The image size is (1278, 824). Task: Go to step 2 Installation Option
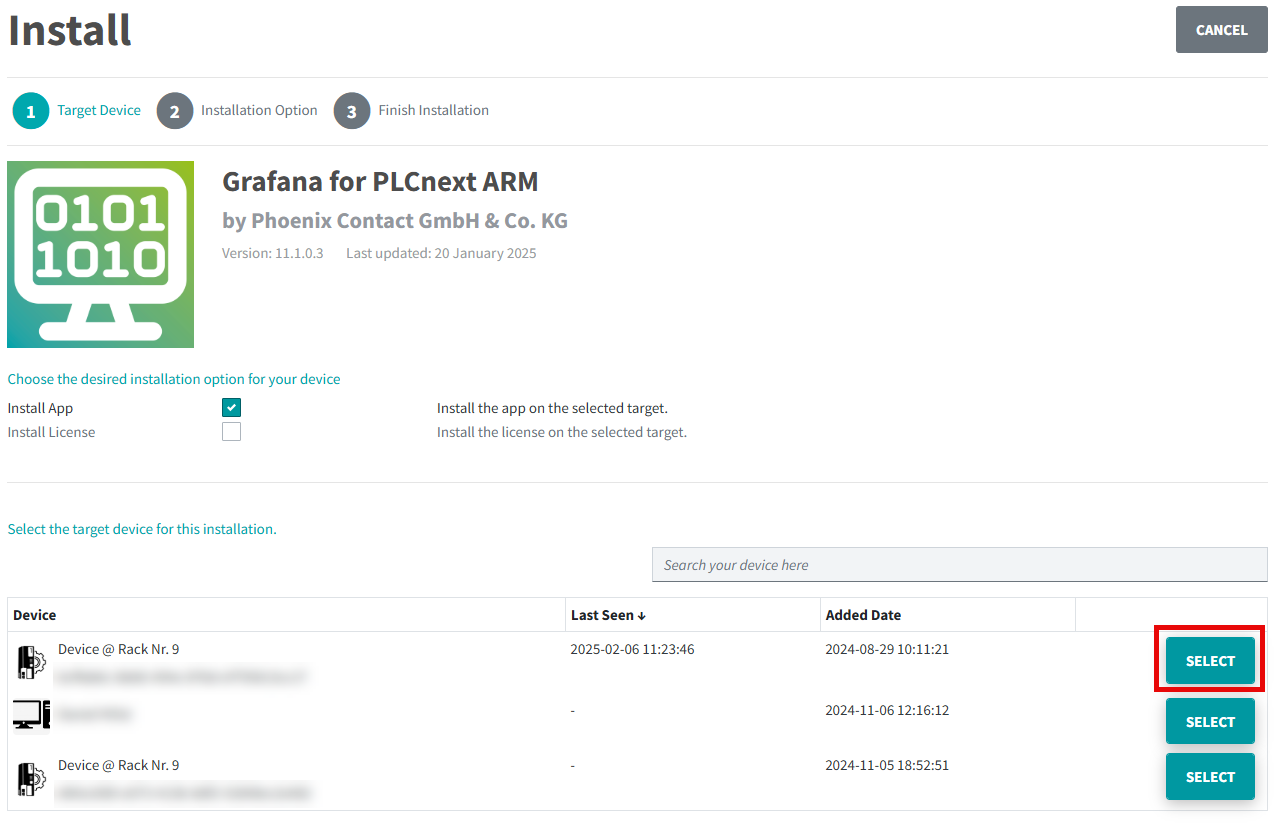pyautogui.click(x=237, y=111)
